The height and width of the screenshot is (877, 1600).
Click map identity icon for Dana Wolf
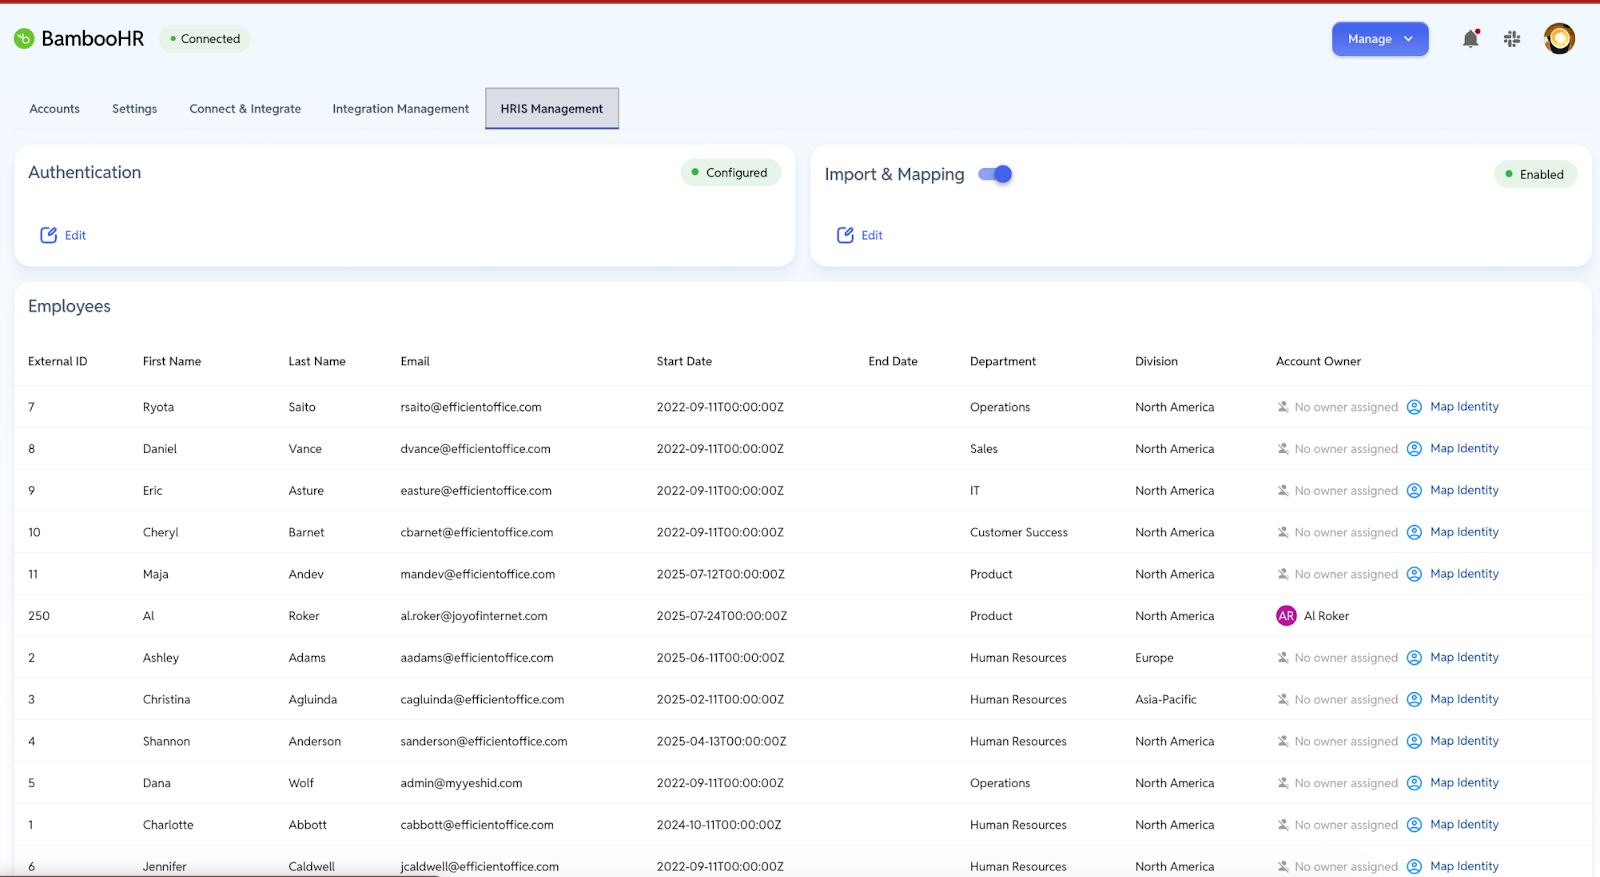point(1414,783)
